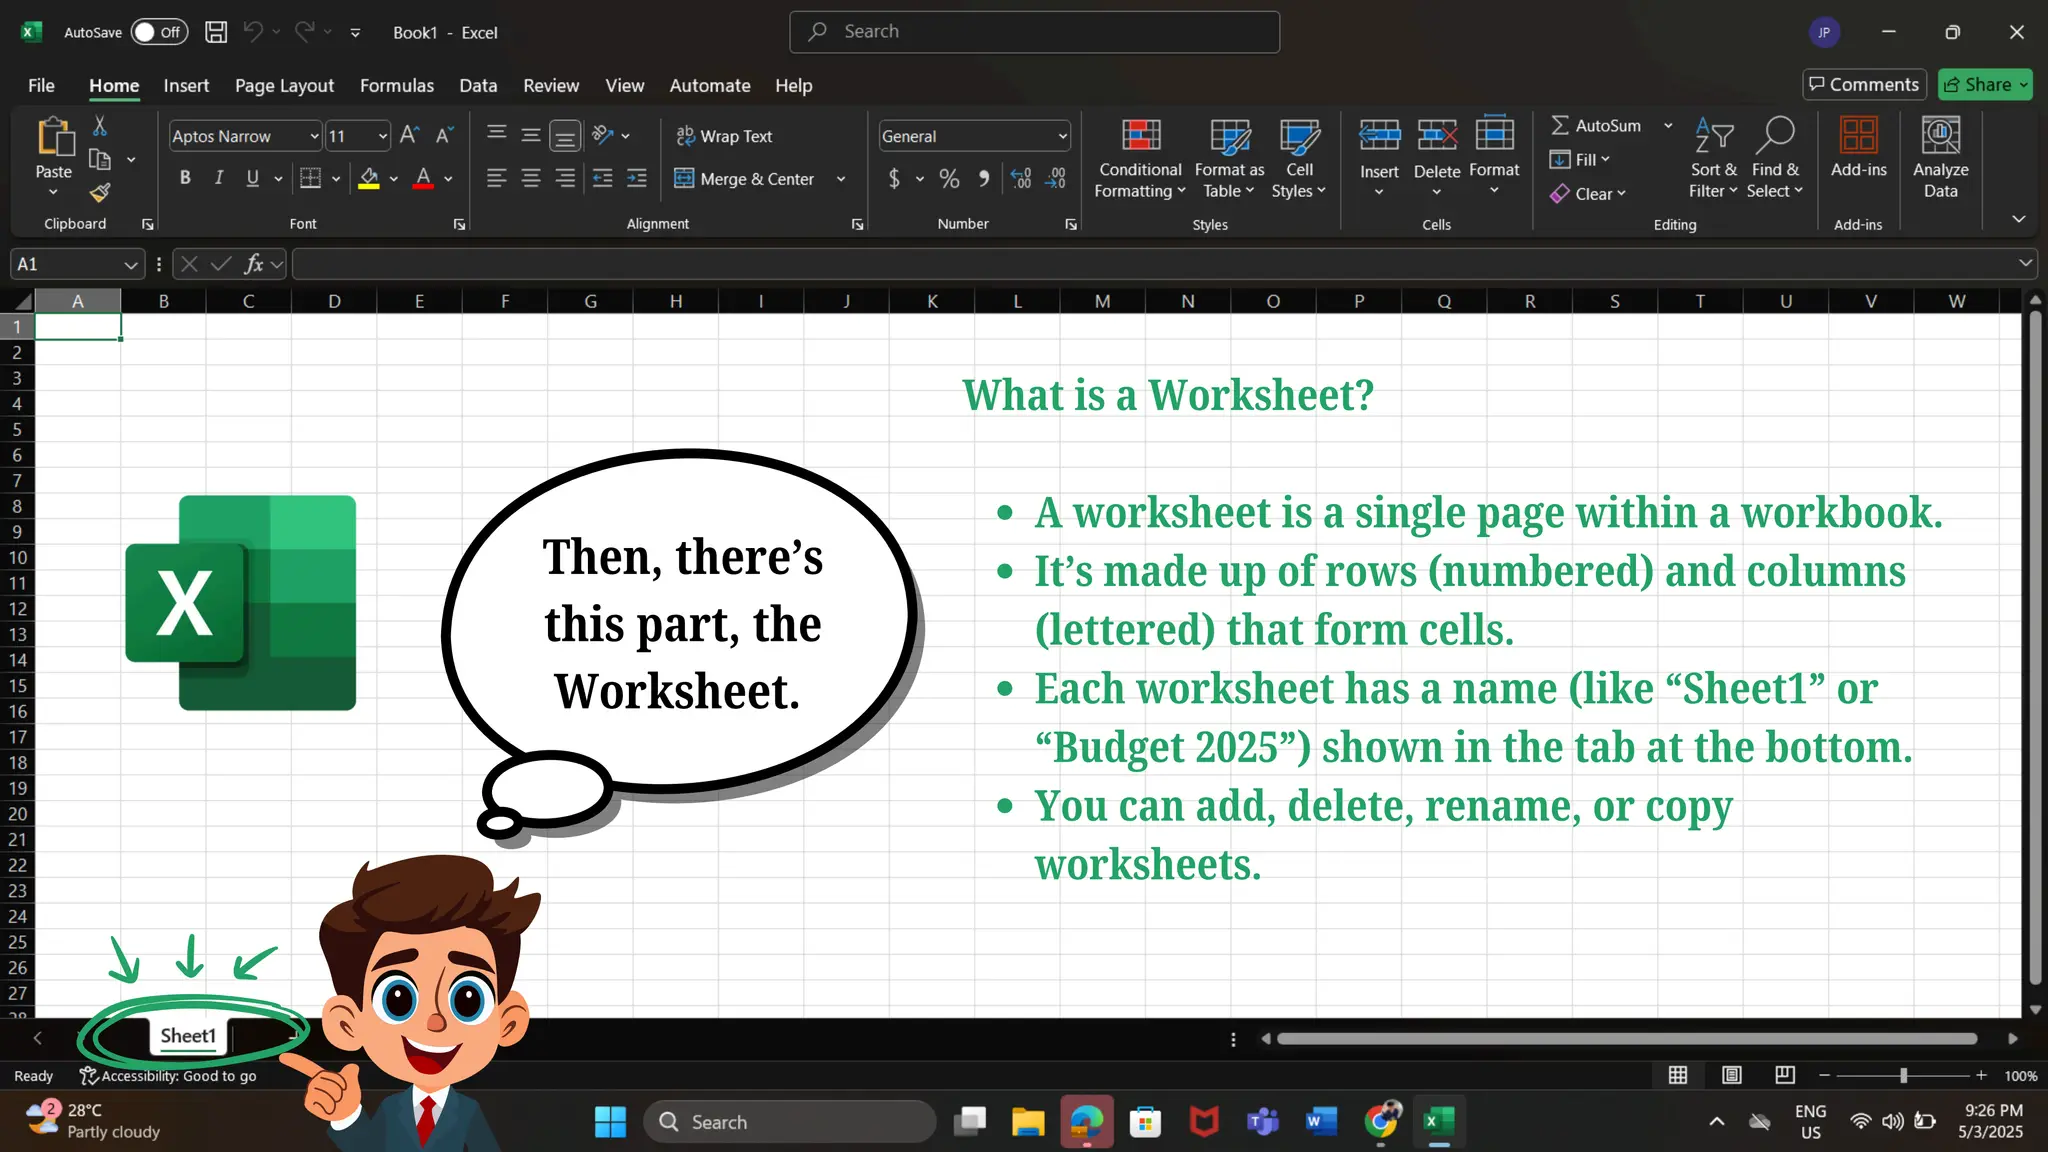Decrease font size with smaller A icon

tap(444, 135)
